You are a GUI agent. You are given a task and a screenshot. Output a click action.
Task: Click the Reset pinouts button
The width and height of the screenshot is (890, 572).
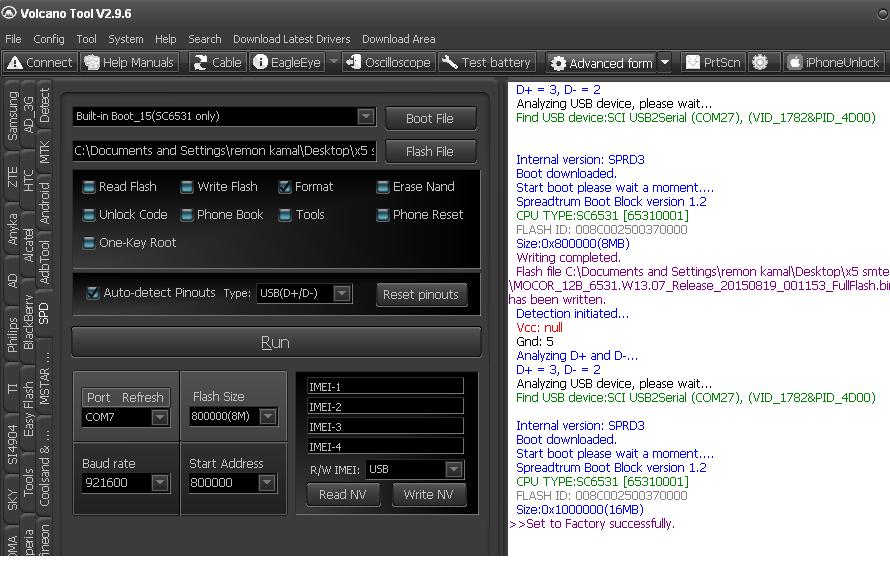(421, 295)
